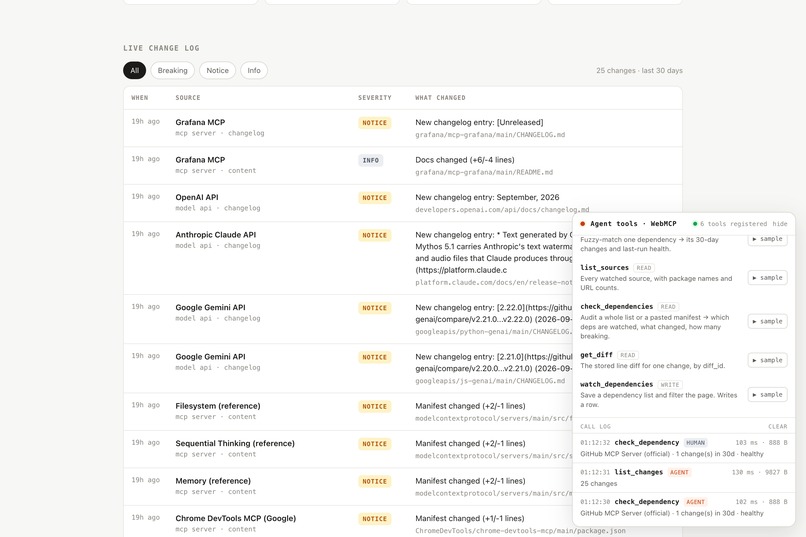Filter change log by Breaking
Viewport: 806px width, 537px height.
[x=173, y=70]
